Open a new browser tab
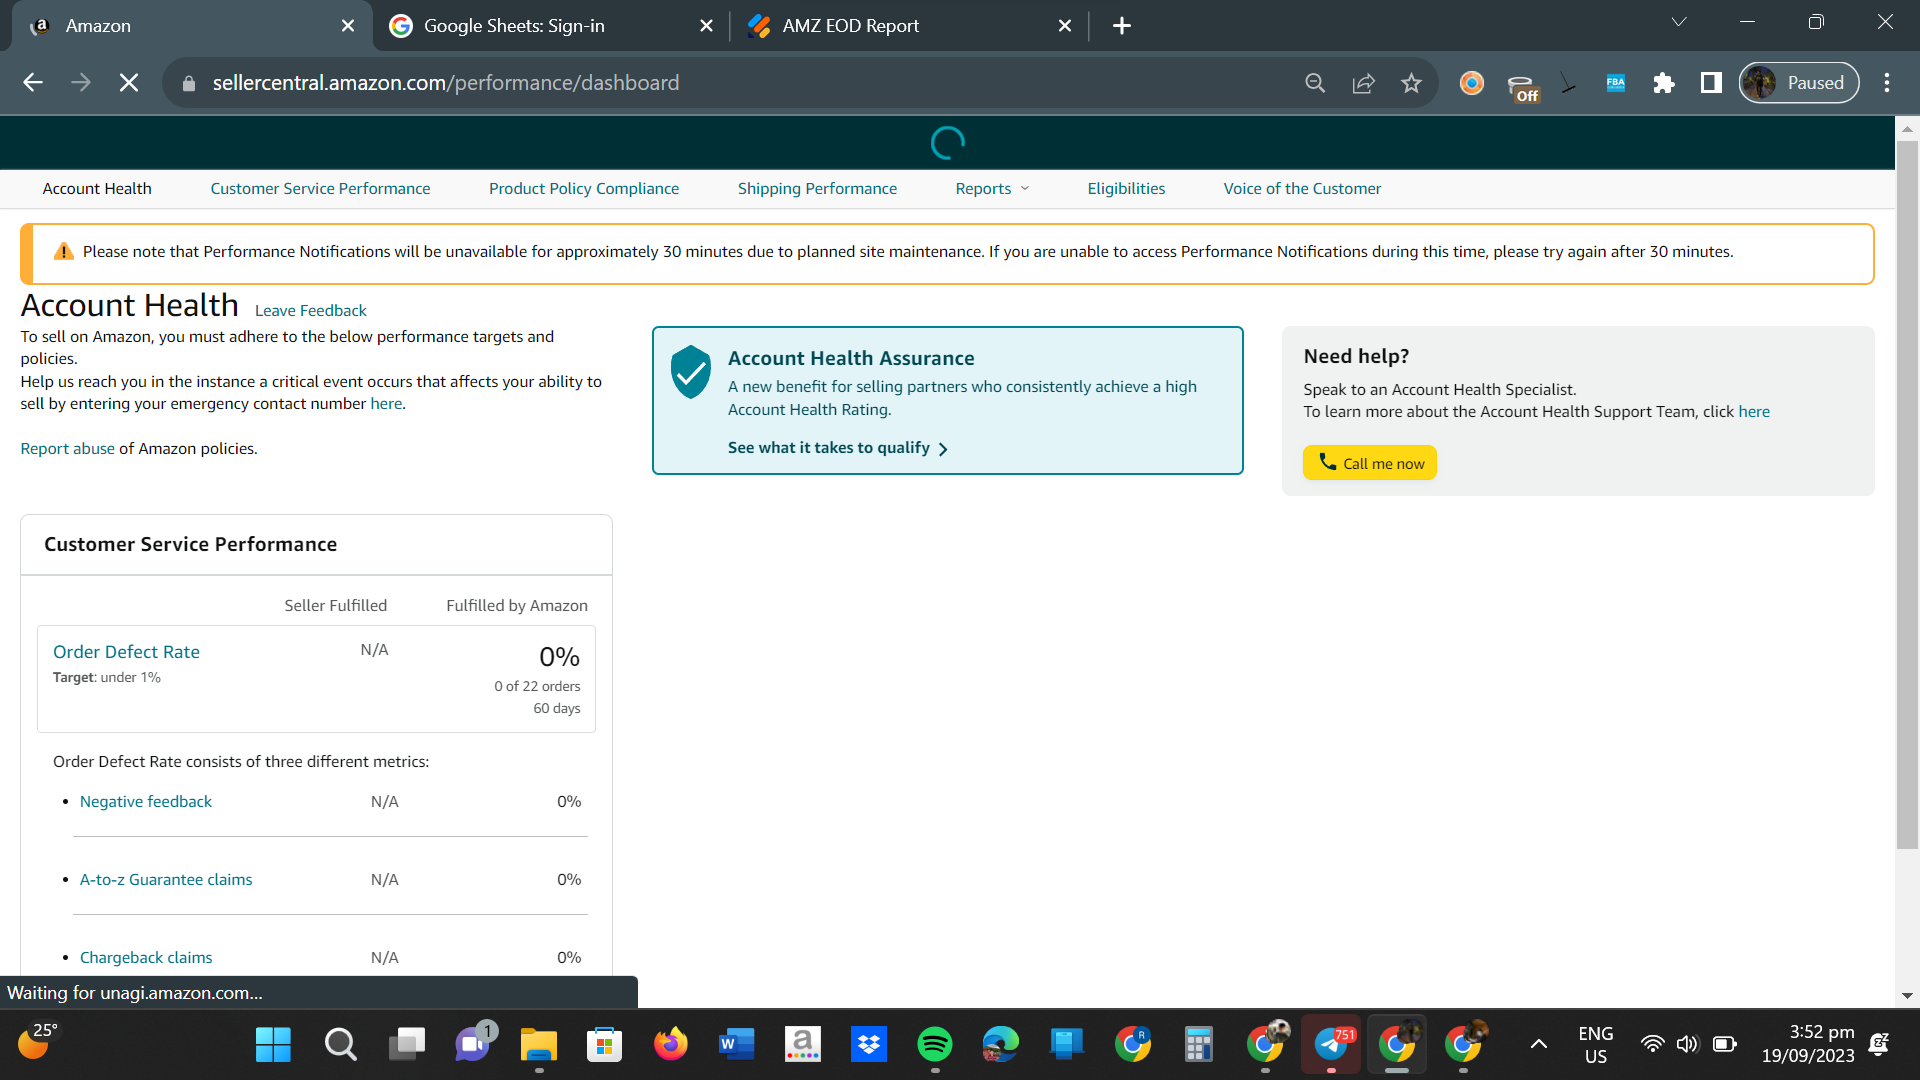Viewport: 1920px width, 1080px height. (x=1122, y=26)
